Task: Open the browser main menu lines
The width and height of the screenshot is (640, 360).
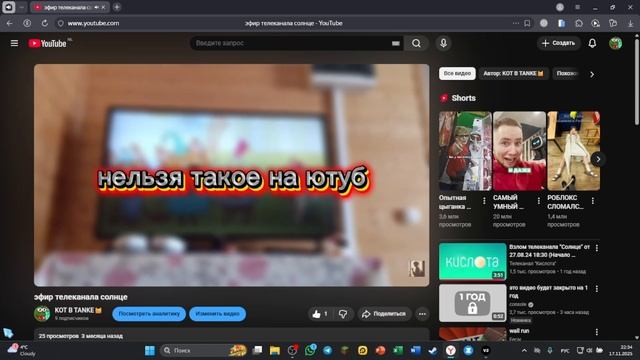Action: click(577, 7)
